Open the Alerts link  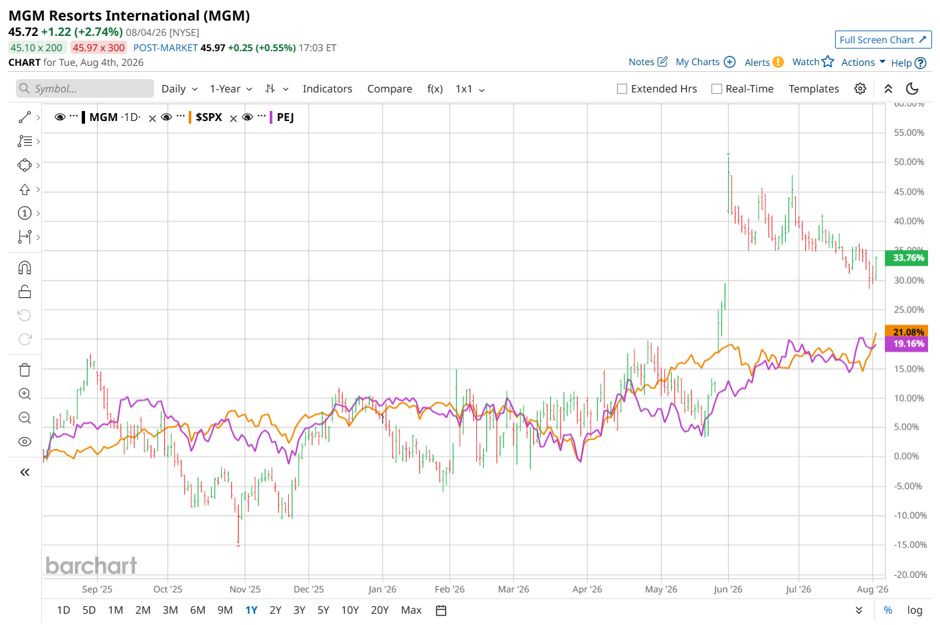(764, 62)
